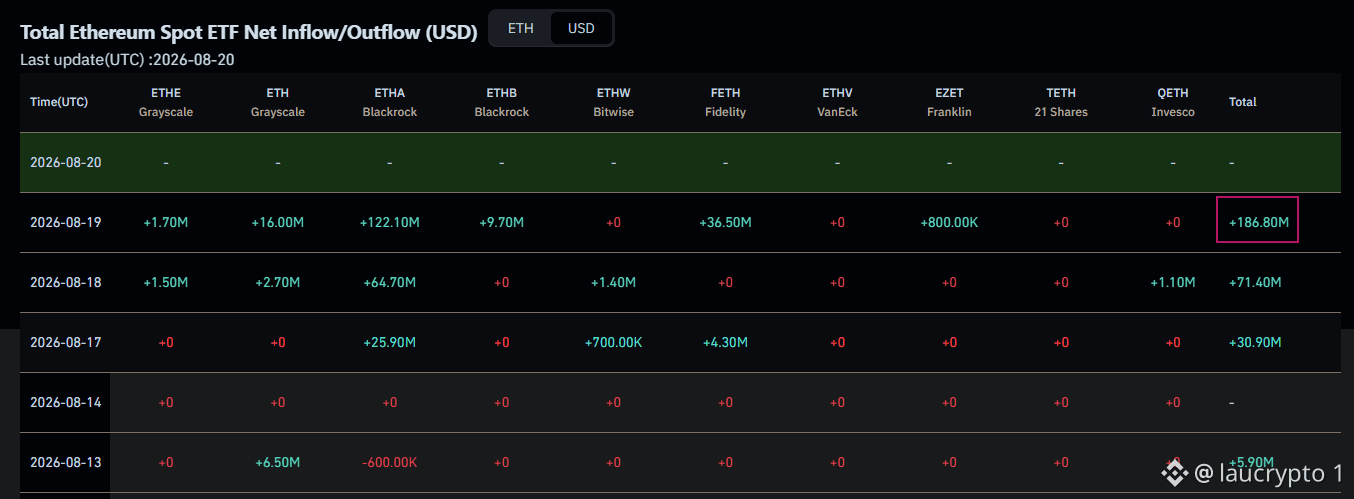1354x499 pixels.
Task: Select the USD toggle option
Action: 581,28
